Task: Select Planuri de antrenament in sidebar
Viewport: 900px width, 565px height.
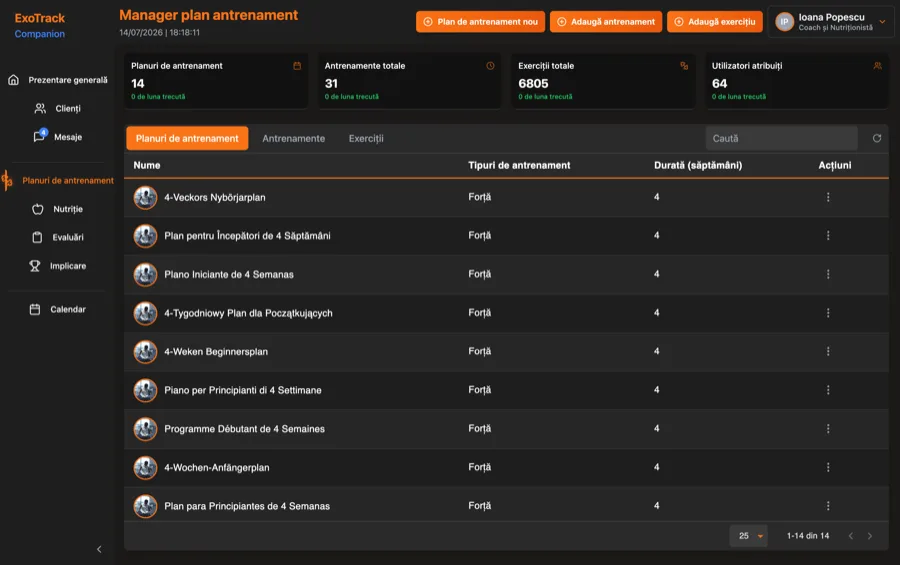Action: pos(57,180)
